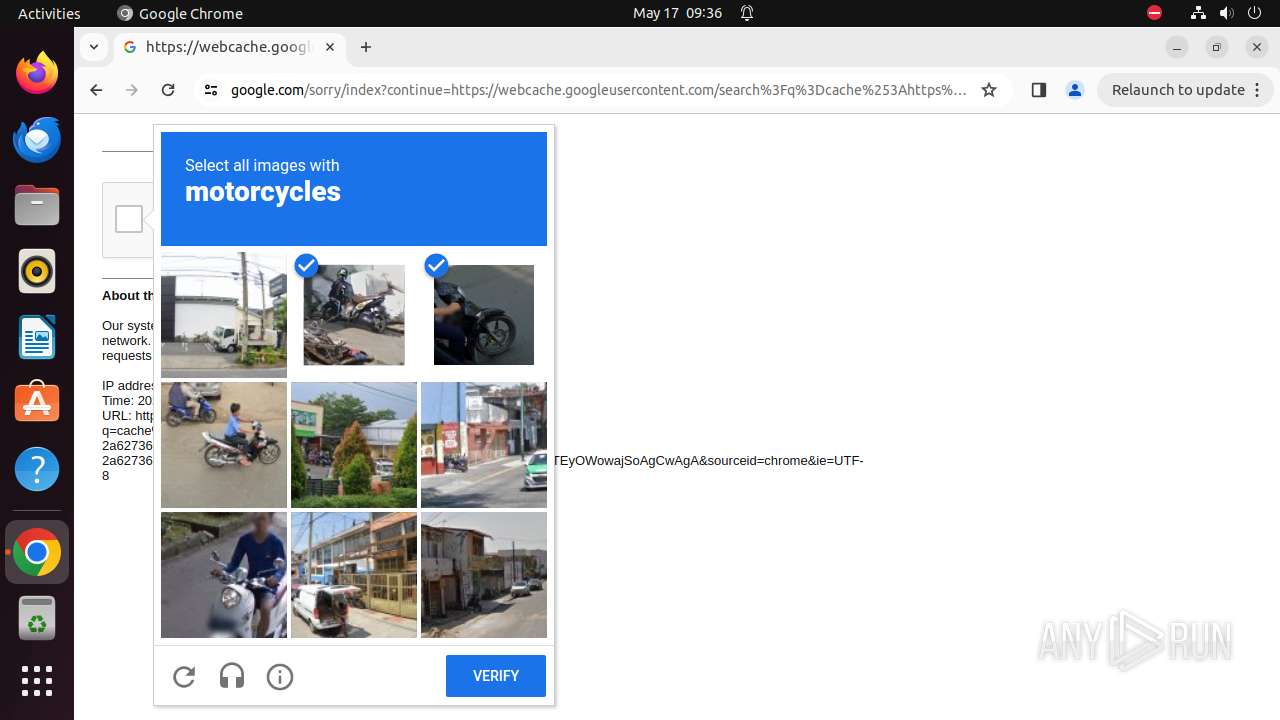Focus Google Chrome from the dock
Screen dimensions: 1280x720
tap(37, 552)
